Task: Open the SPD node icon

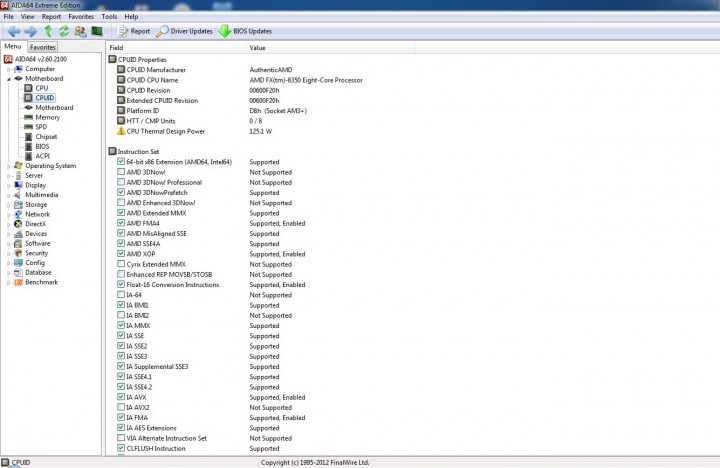Action: point(28,127)
